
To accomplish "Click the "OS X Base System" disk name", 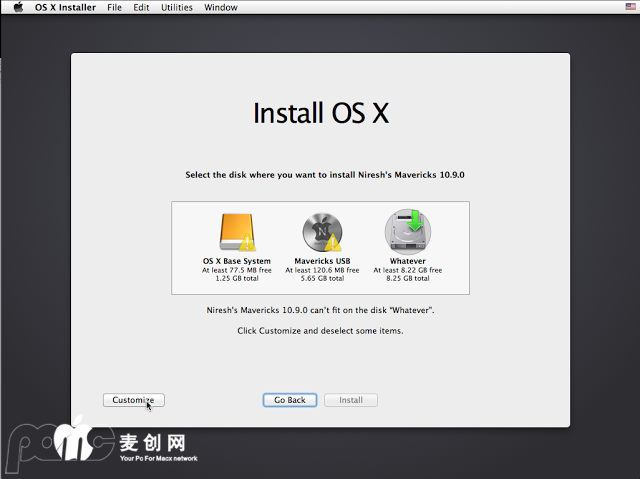I will coord(236,261).
